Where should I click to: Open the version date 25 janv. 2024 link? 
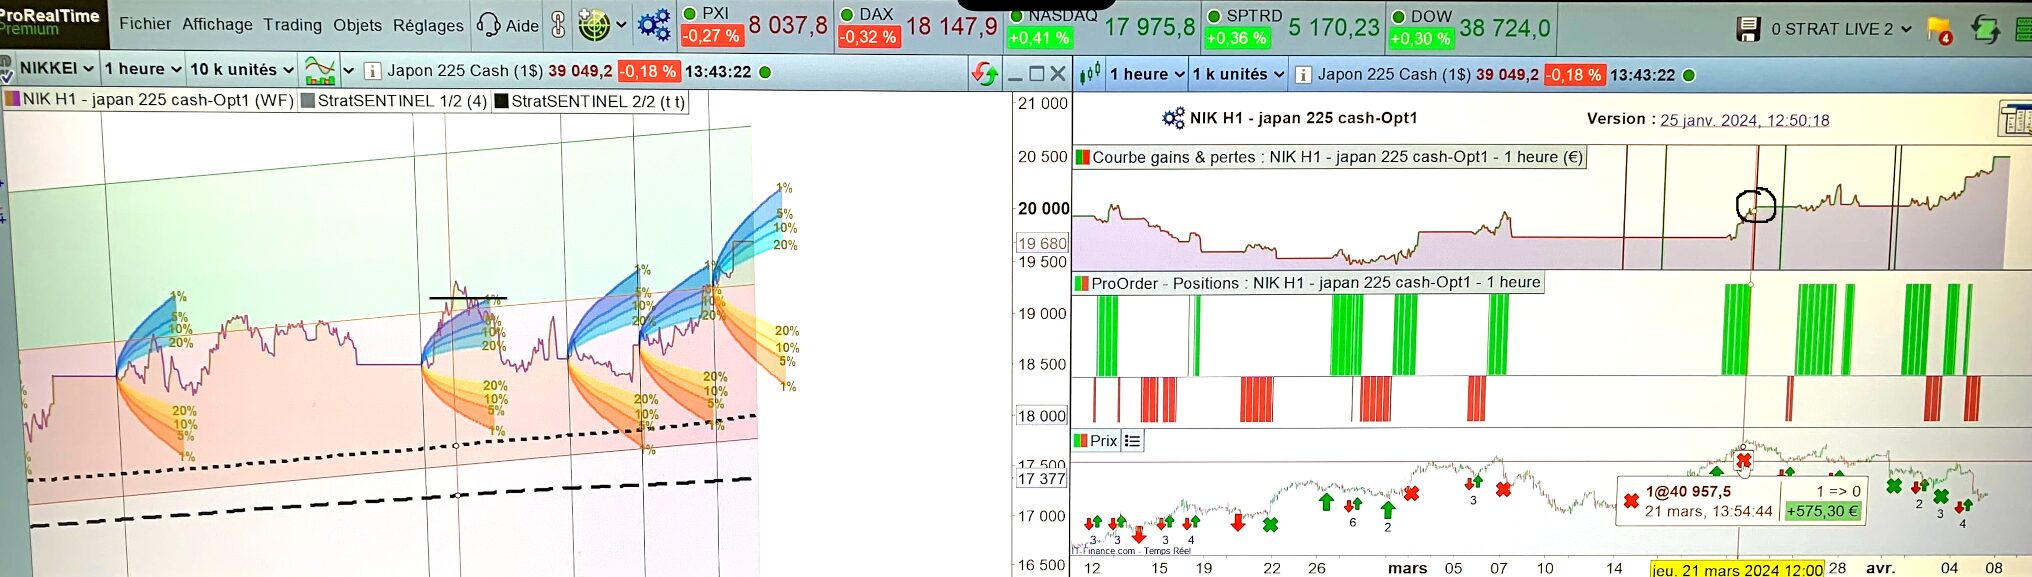pyautogui.click(x=1744, y=120)
